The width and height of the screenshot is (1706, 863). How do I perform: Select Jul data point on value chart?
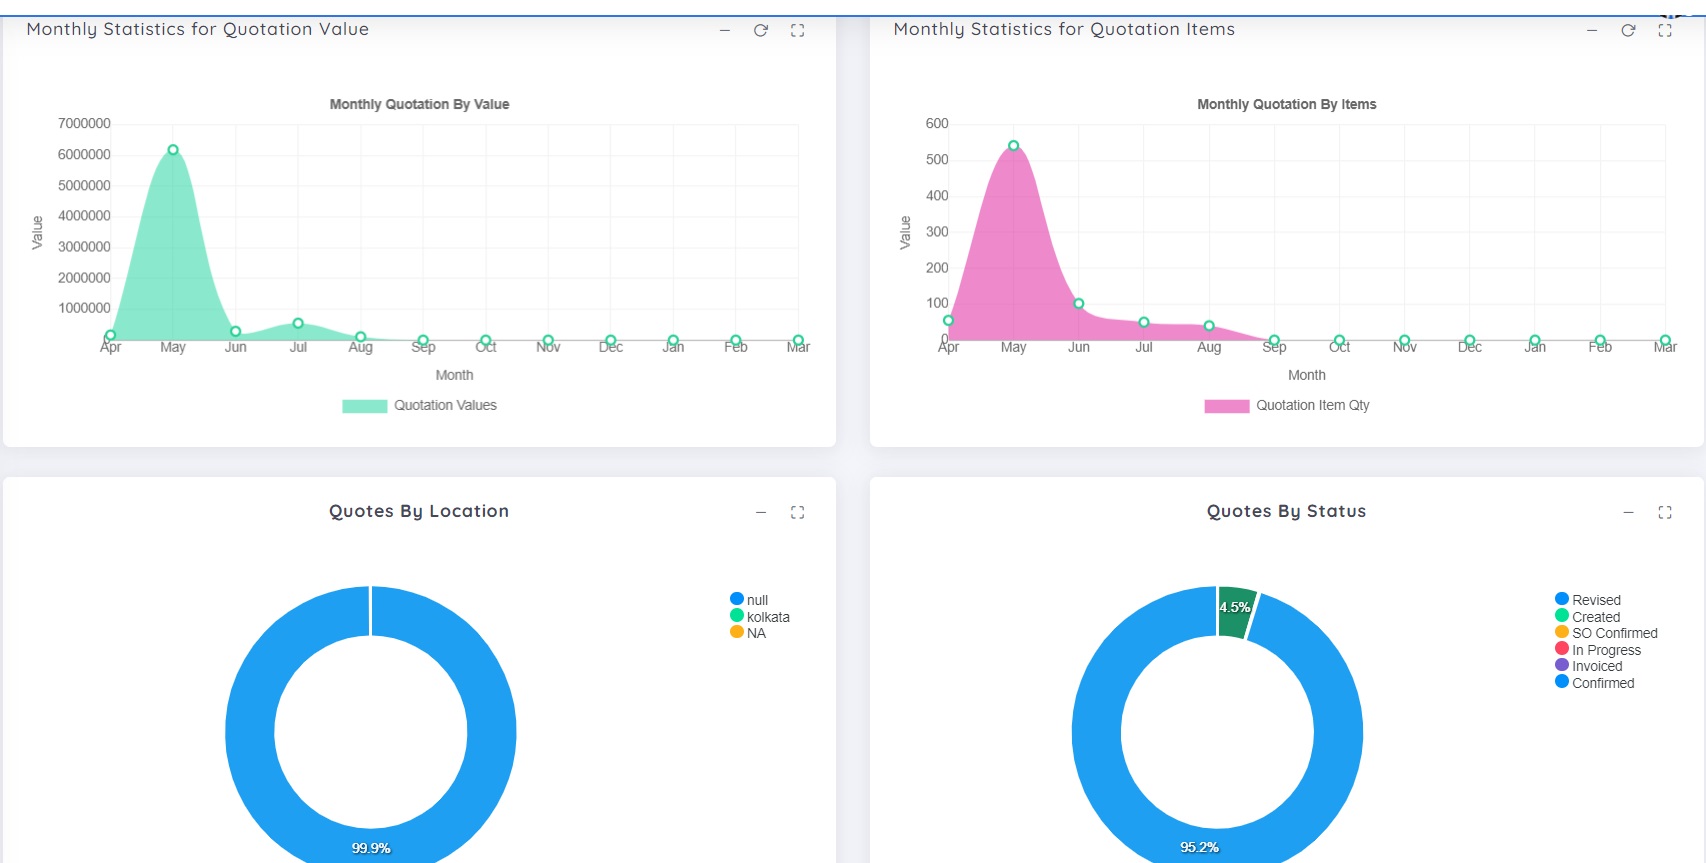[x=298, y=323]
